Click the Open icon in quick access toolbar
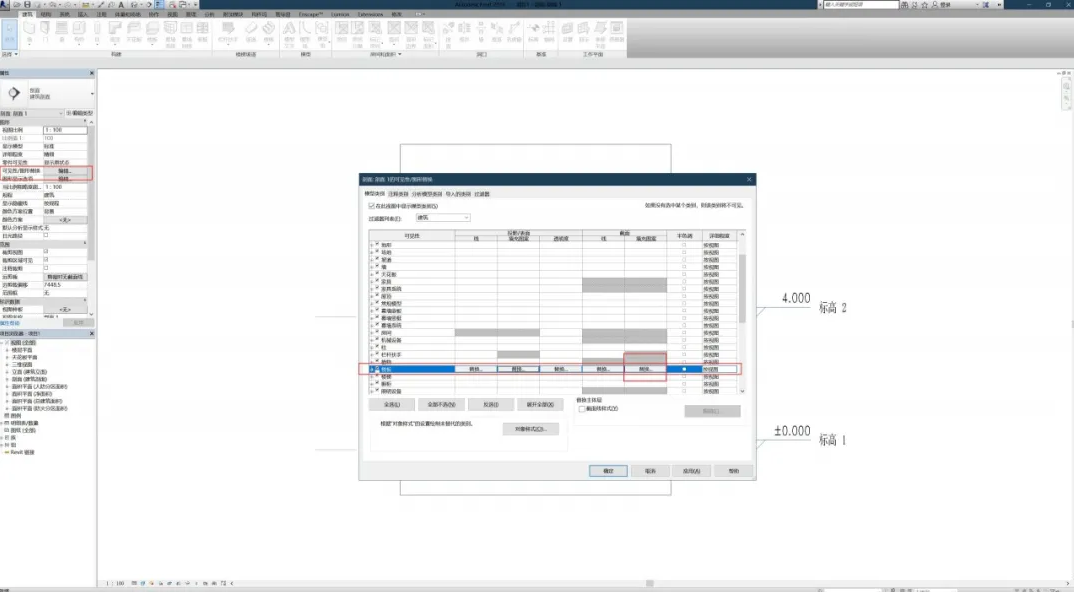1074x592 pixels. pyautogui.click(x=16, y=5)
